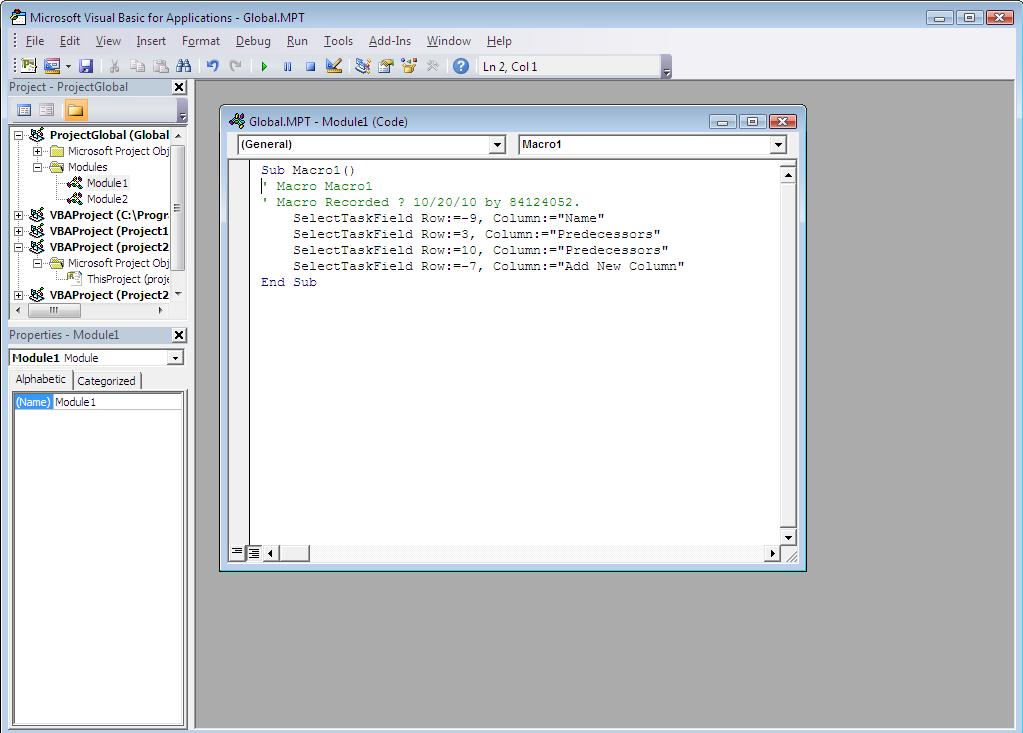Click the "End Sub" code line
Viewport: 1023px width, 733px height.
point(289,282)
